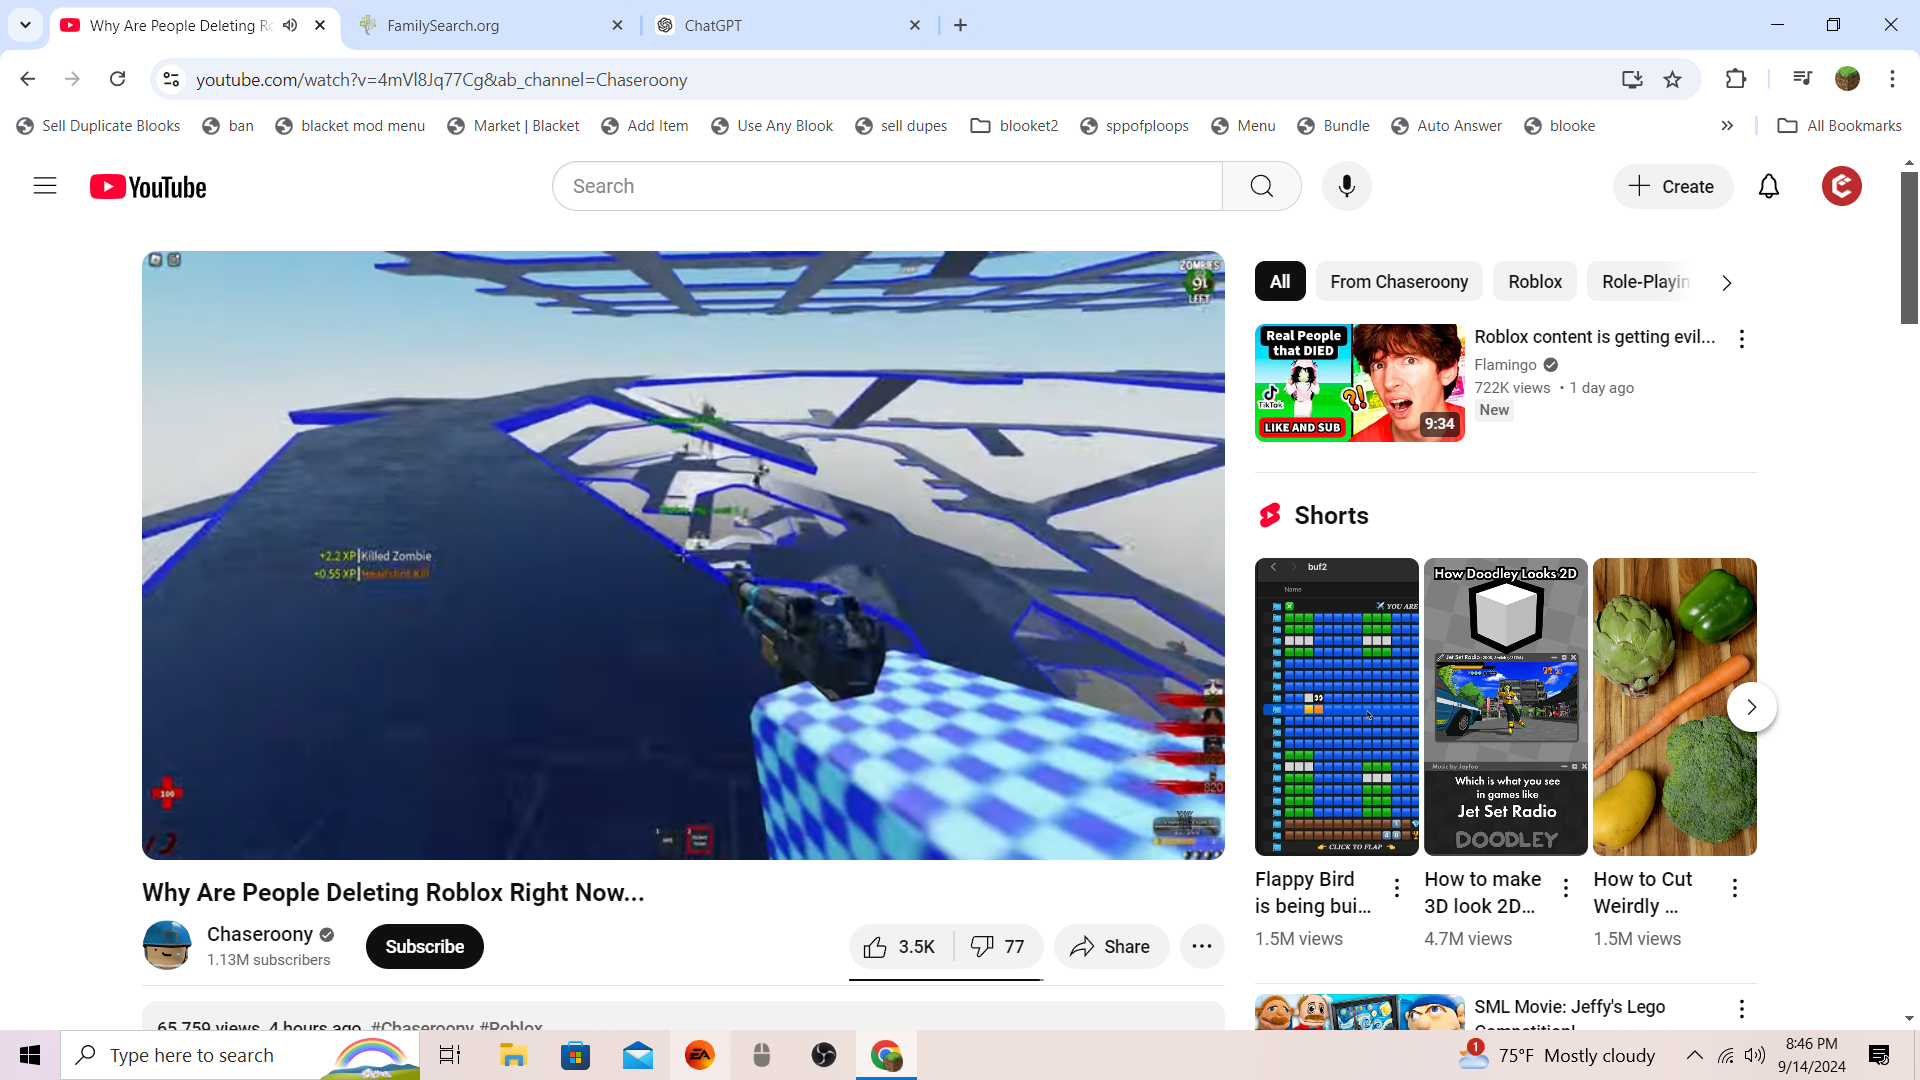Expand hidden bookmarks chevron

1727,126
